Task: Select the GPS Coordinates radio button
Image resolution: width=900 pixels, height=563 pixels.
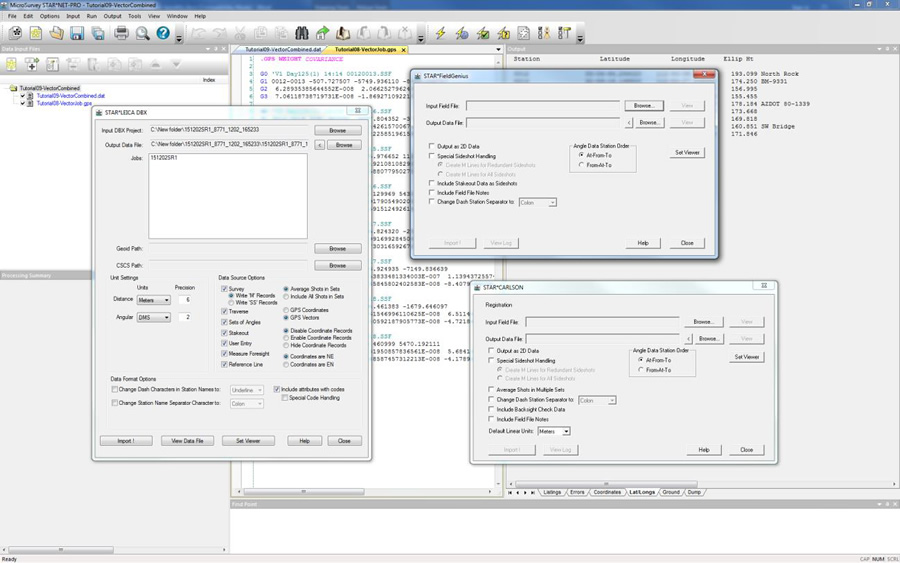Action: click(x=286, y=310)
